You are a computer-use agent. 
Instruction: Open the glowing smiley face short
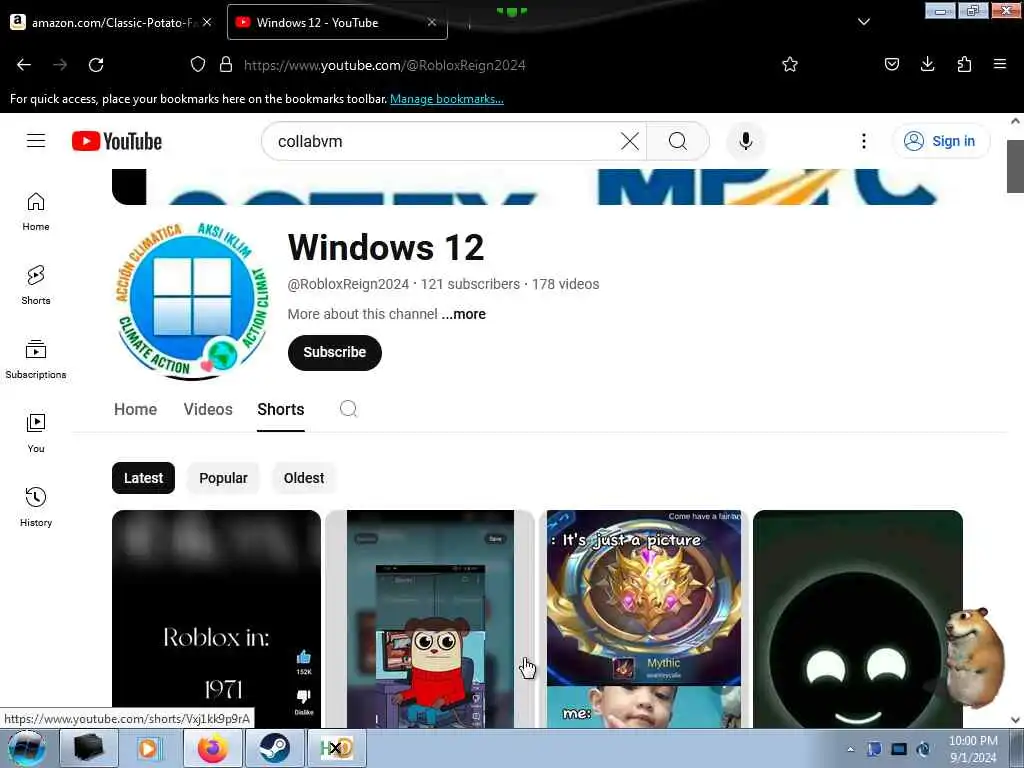[857, 618]
